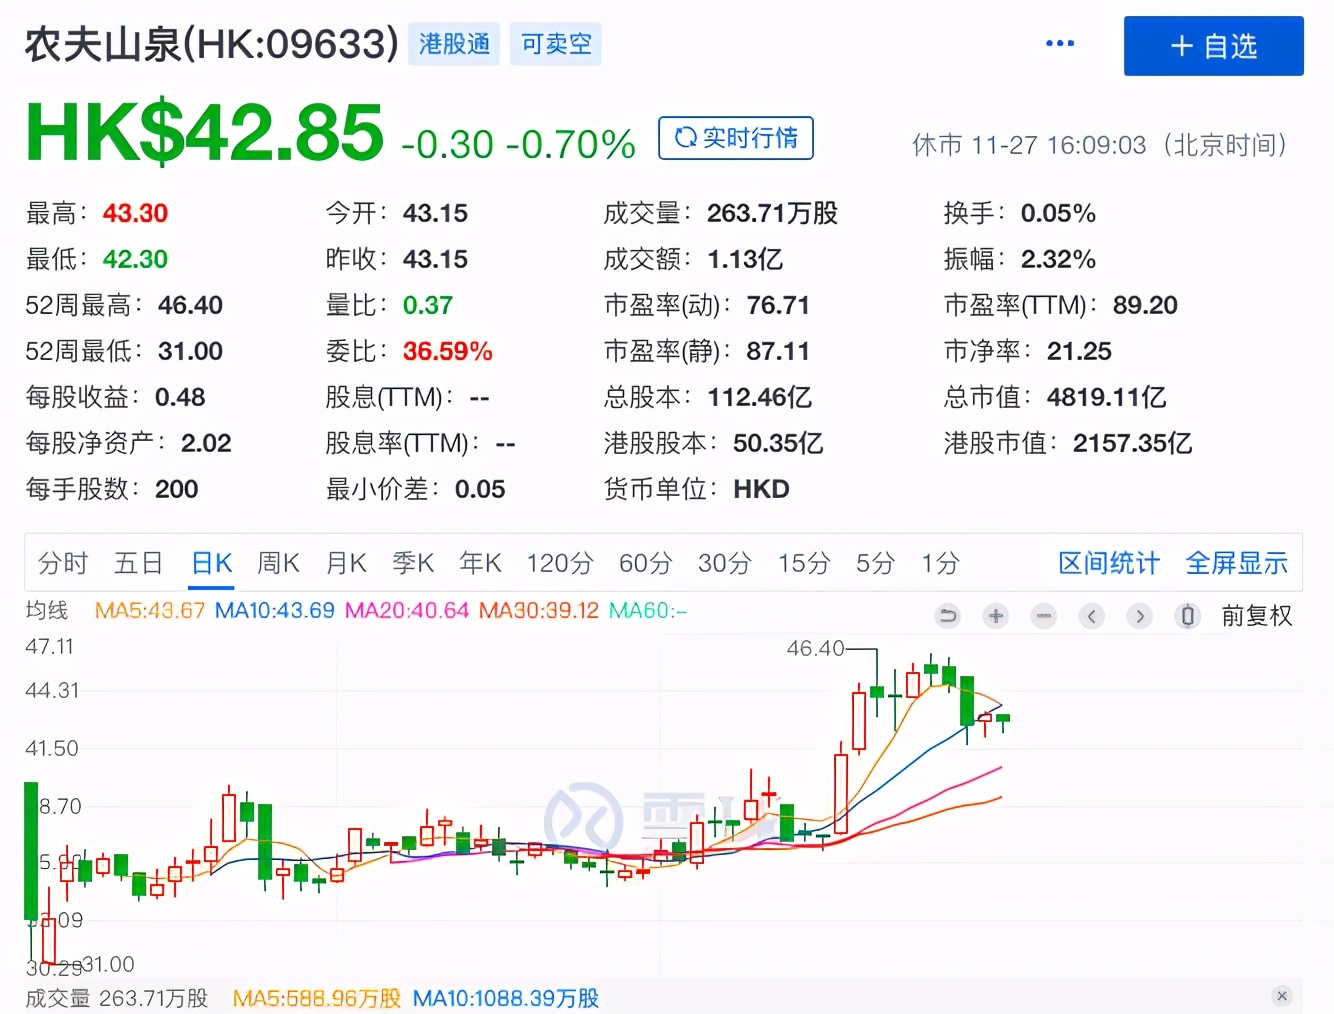Open more options via the ellipsis icon
This screenshot has width=1334, height=1014.
click(1059, 42)
